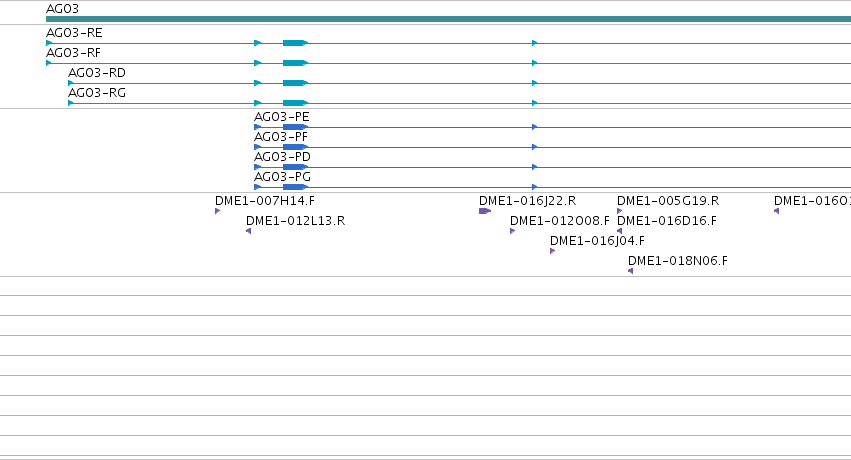Viewport: 851px width, 460px height.
Task: Select the thick exon block on AGO3-RD
Action: pyautogui.click(x=295, y=83)
